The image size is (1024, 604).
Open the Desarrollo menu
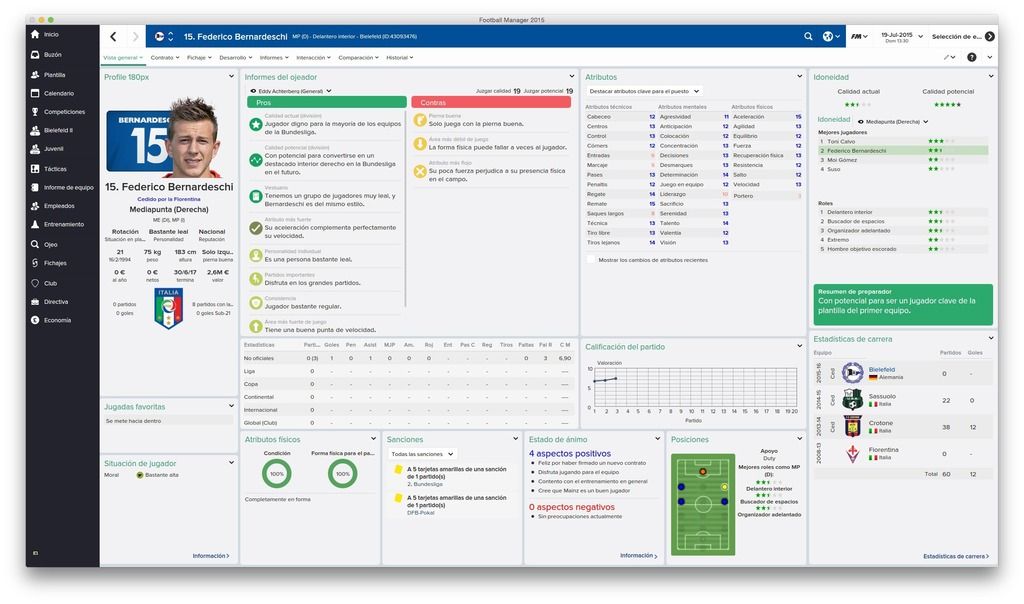click(235, 57)
